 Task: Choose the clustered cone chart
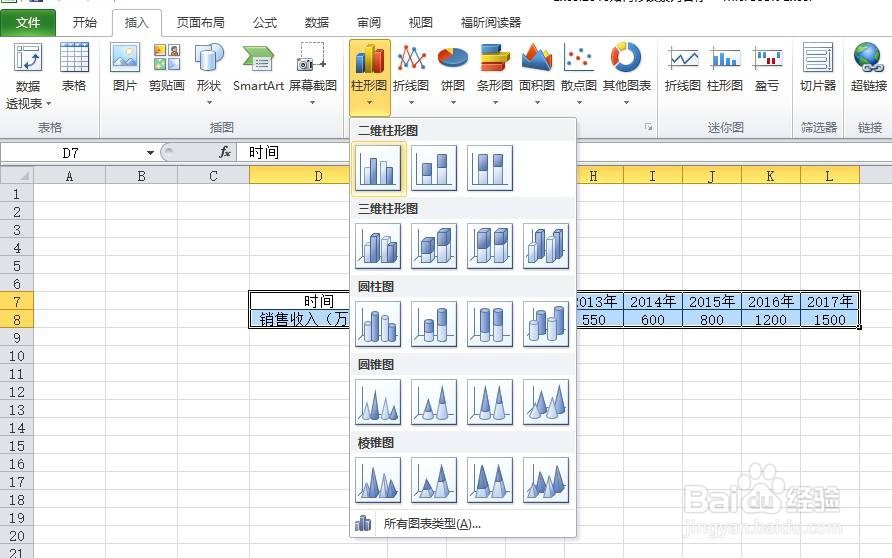pos(378,402)
